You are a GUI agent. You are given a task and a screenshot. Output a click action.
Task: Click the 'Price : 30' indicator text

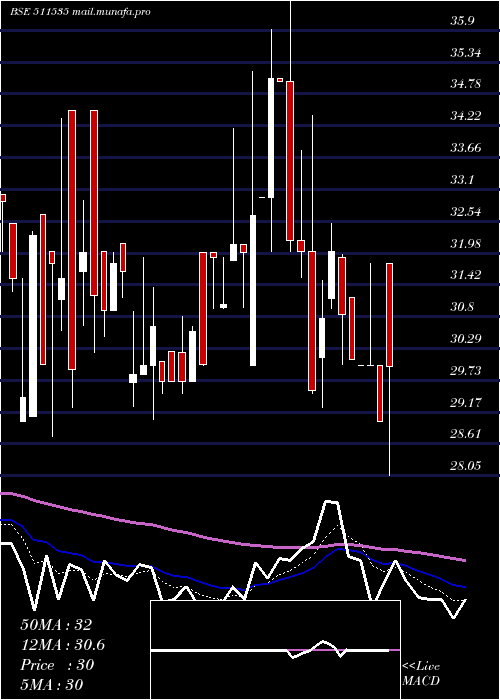coord(57,665)
